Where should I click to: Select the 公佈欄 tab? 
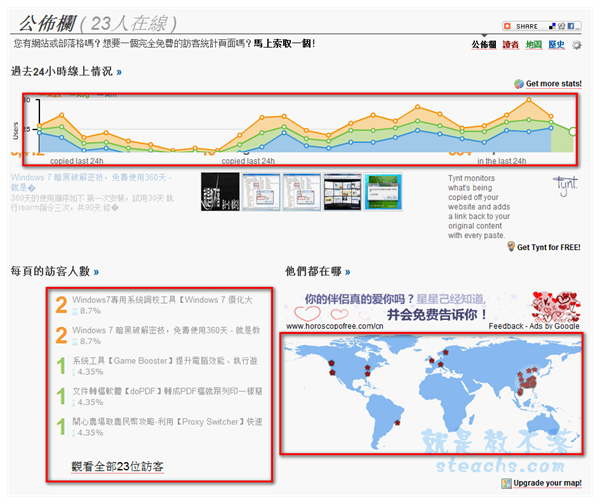[484, 45]
